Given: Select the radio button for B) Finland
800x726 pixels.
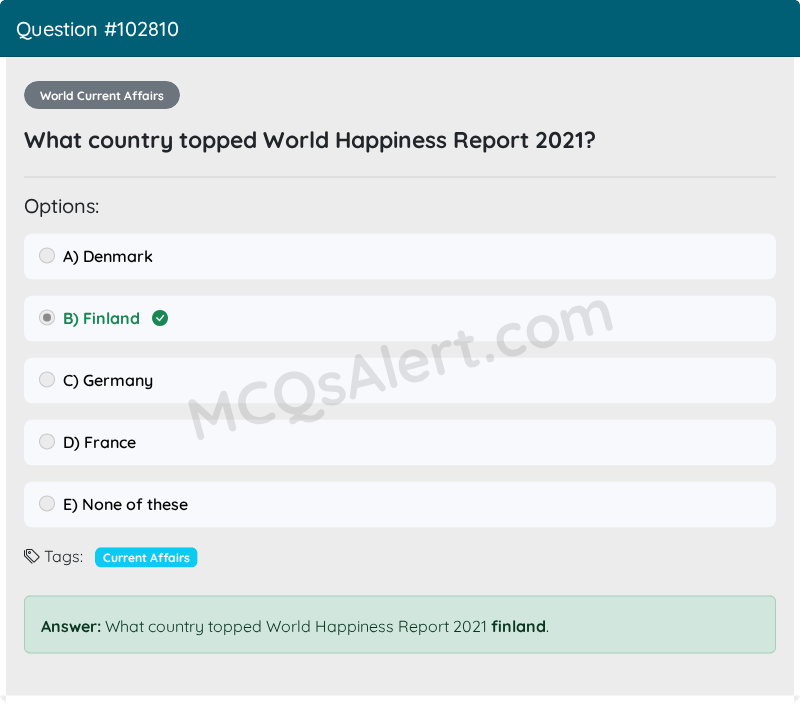Looking at the screenshot, I should (47, 318).
